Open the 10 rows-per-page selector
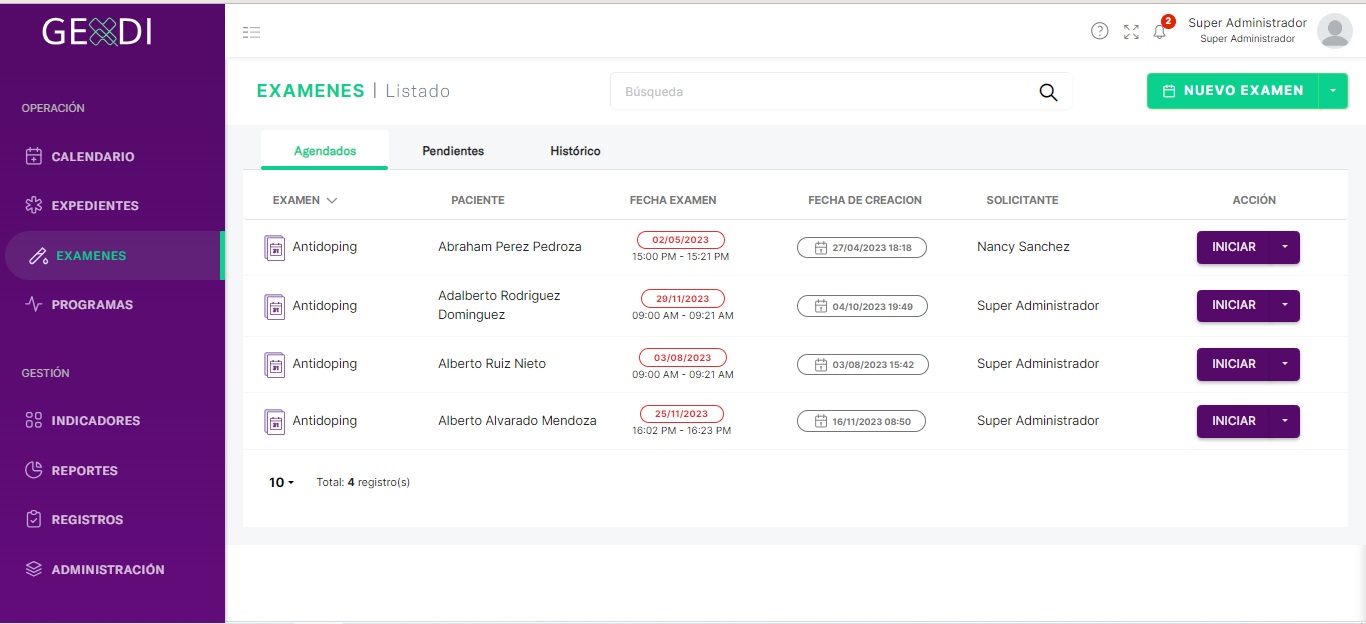This screenshot has height=624, width=1366. click(281, 482)
